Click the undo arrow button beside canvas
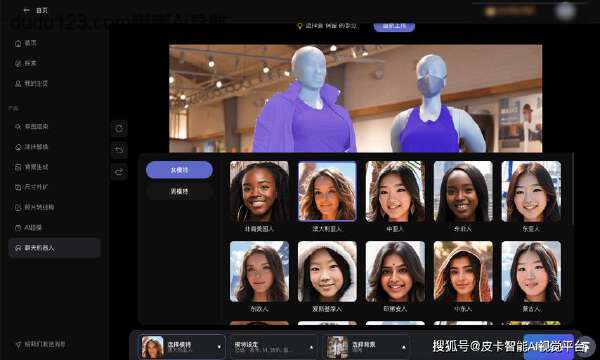Viewport: 600px width, 360px height. (x=119, y=150)
